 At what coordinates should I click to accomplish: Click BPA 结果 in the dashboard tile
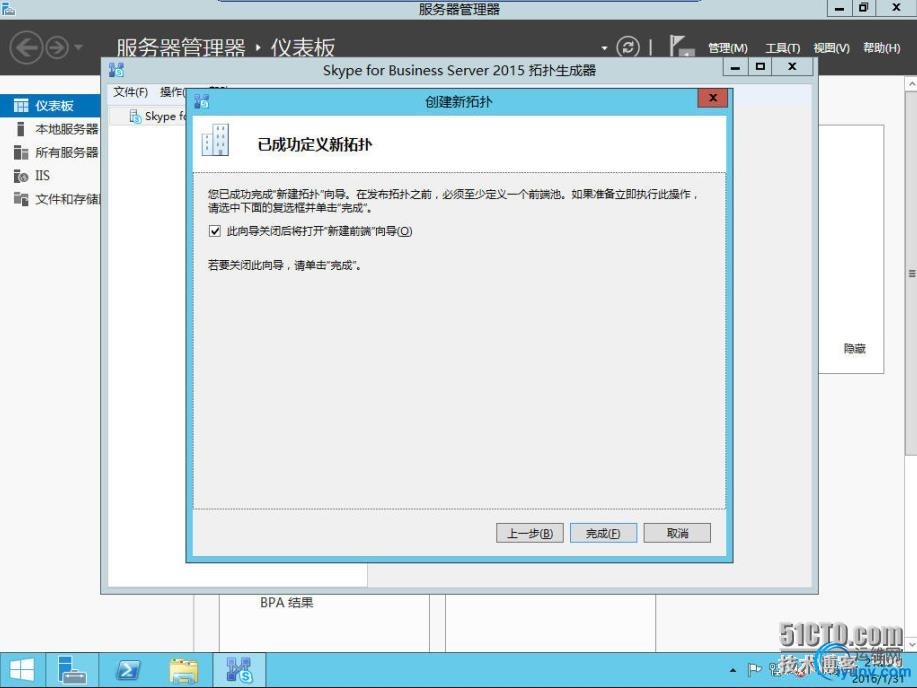pos(287,602)
